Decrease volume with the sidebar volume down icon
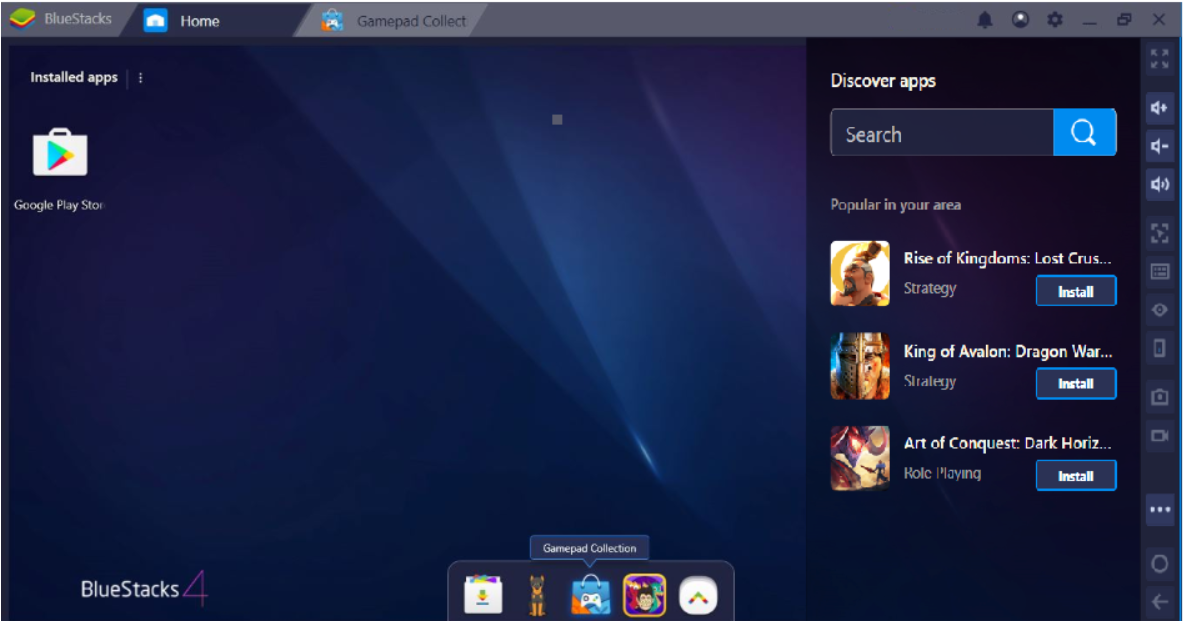Screen dimensions: 1183x621 pyautogui.click(x=1160, y=146)
